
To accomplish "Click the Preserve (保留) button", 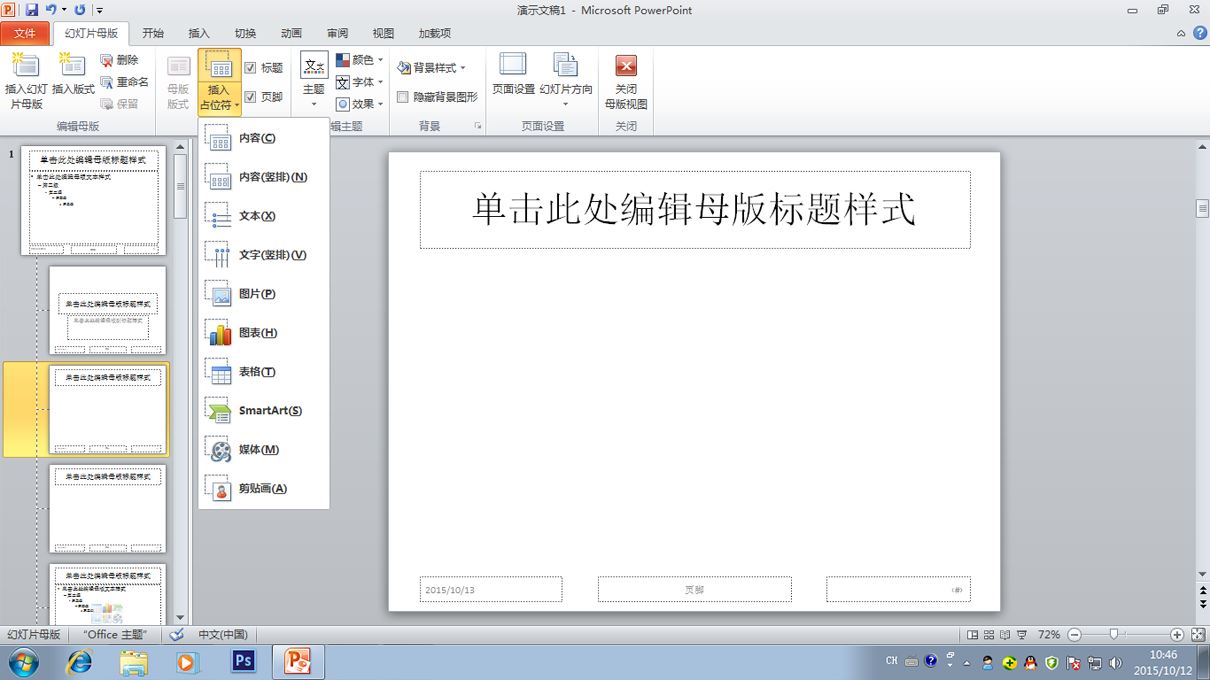I will point(120,104).
